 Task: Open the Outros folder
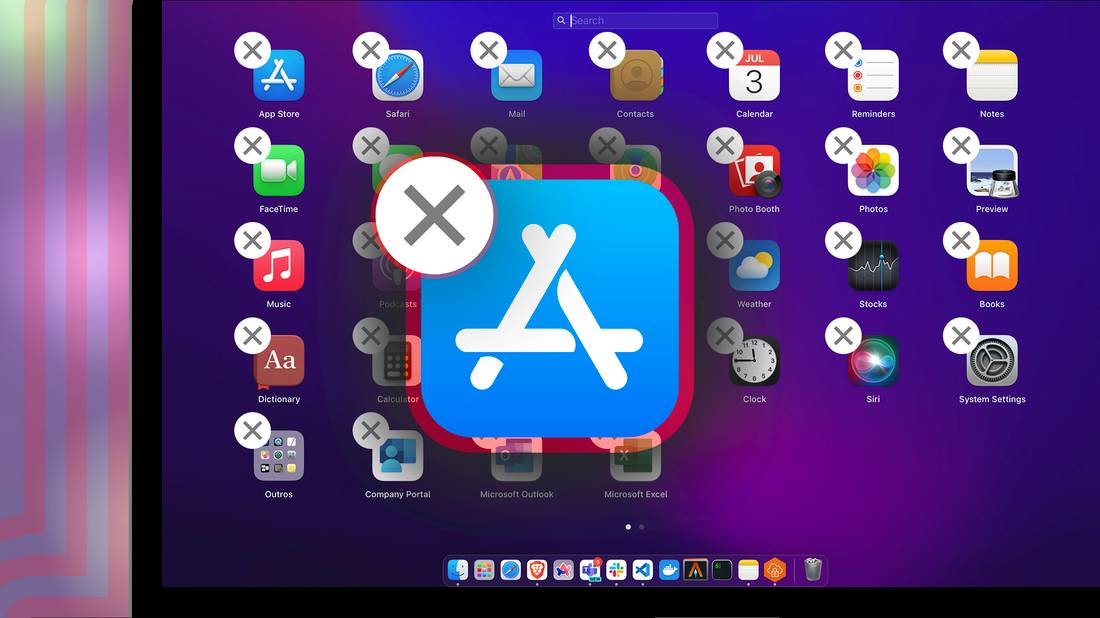click(279, 456)
